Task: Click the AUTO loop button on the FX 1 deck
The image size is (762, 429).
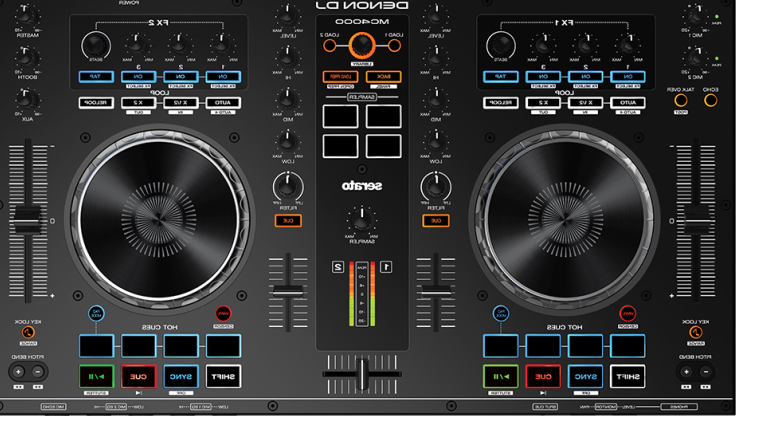Action: (x=627, y=103)
